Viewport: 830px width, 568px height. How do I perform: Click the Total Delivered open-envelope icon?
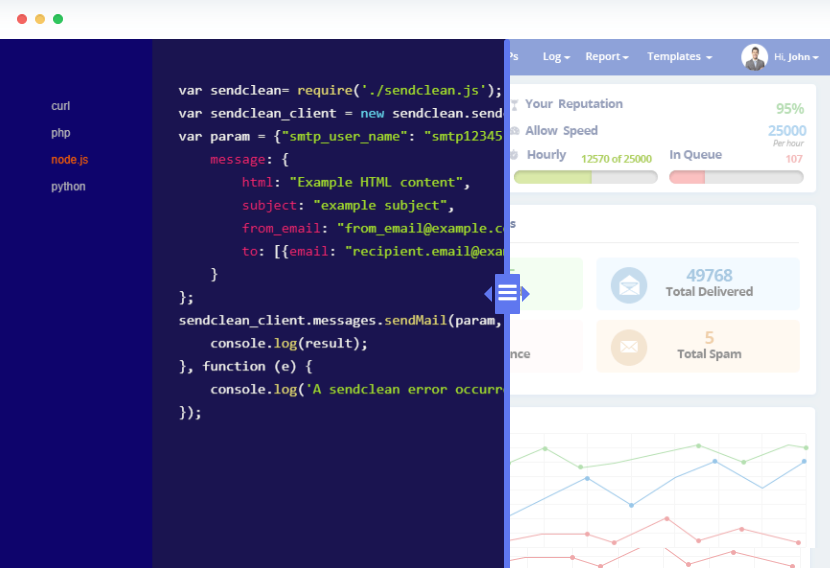coord(629,285)
